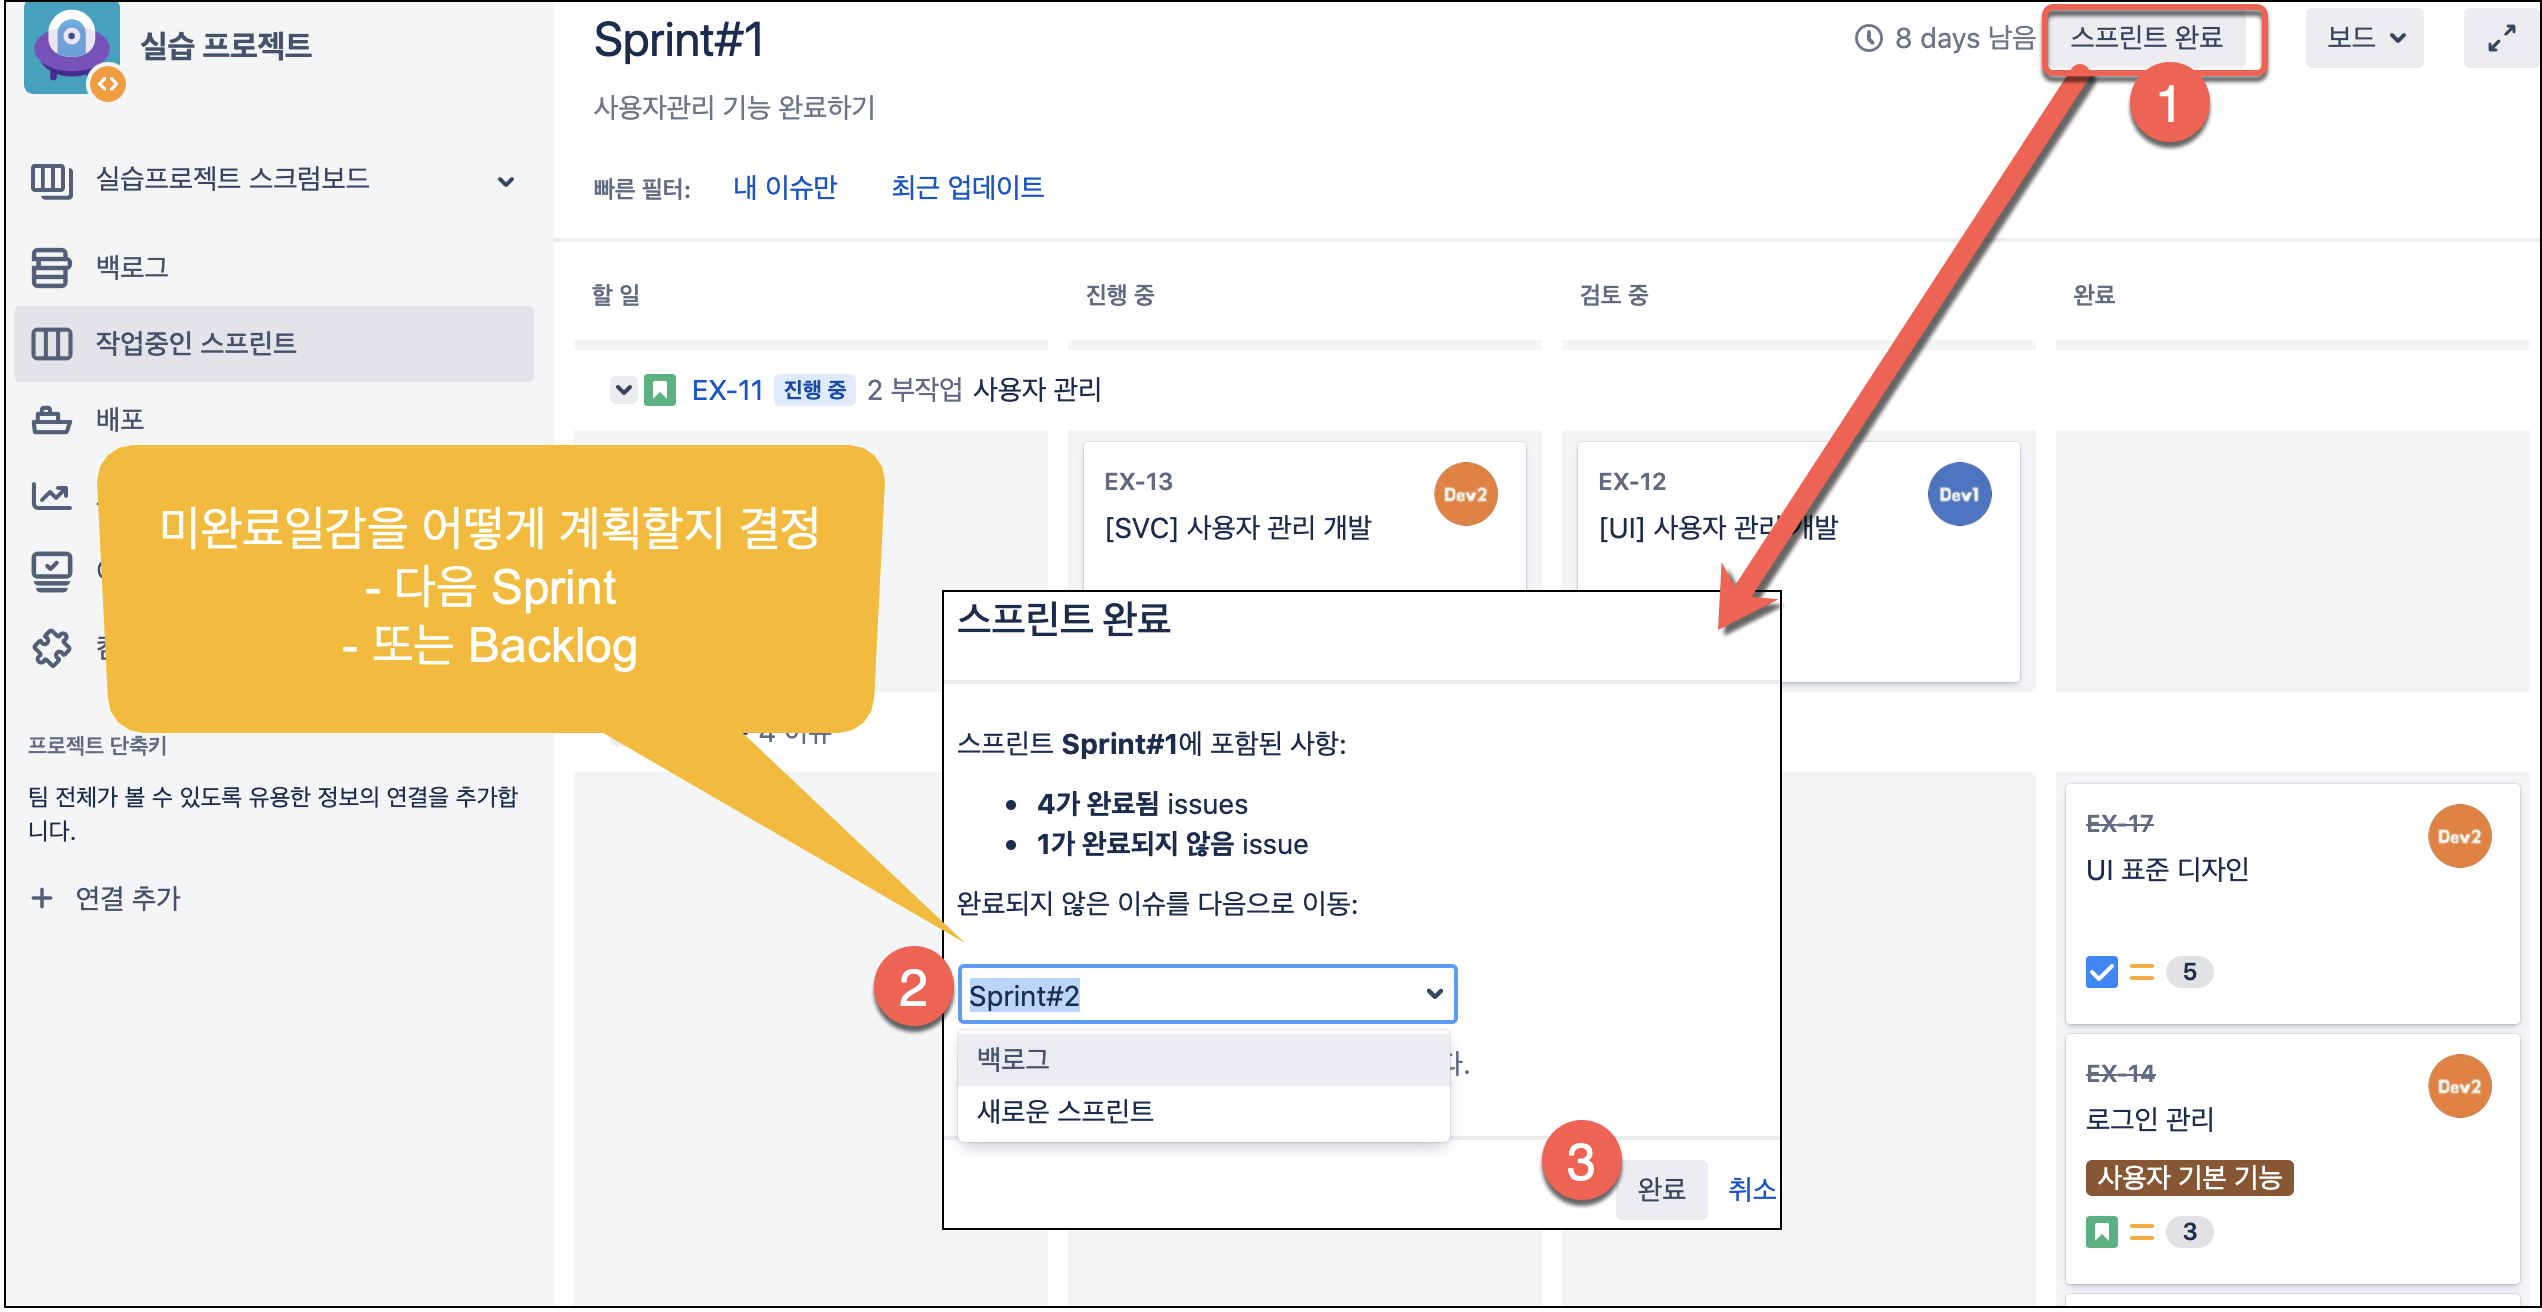Viewport: 2542px width, 1312px height.
Task: Open the 보드 dropdown menu
Action: coord(2364,39)
